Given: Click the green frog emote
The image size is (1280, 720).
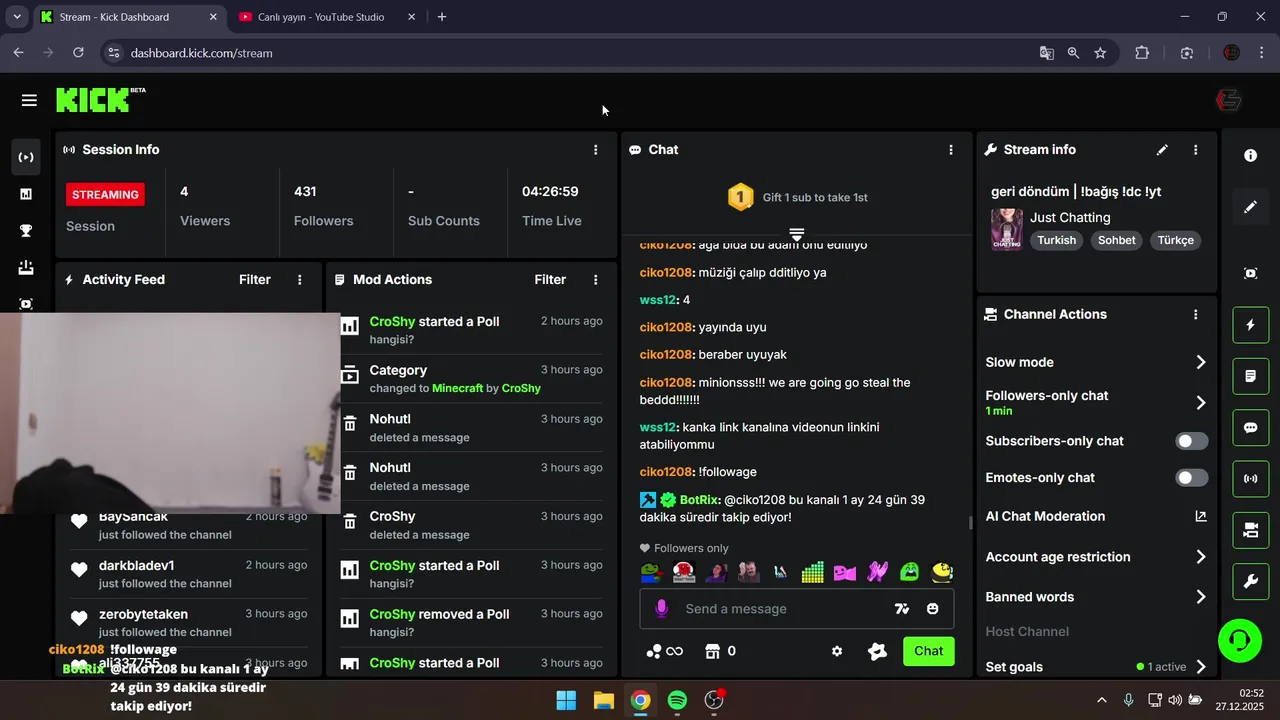Looking at the screenshot, I should coord(651,572).
